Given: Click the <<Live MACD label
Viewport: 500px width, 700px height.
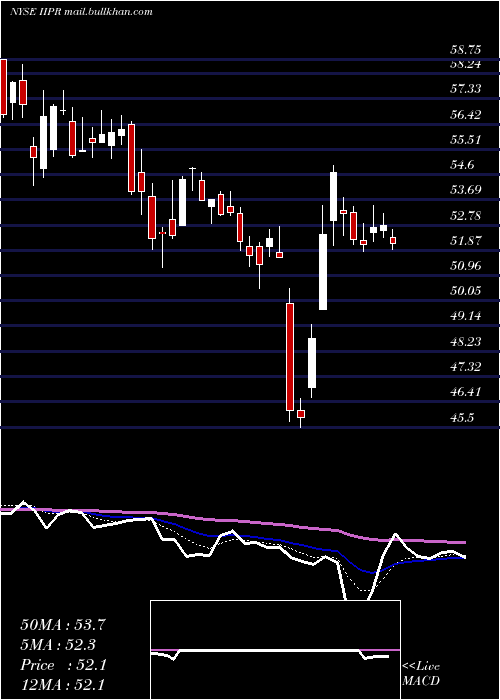Looking at the screenshot, I should pos(421,674).
